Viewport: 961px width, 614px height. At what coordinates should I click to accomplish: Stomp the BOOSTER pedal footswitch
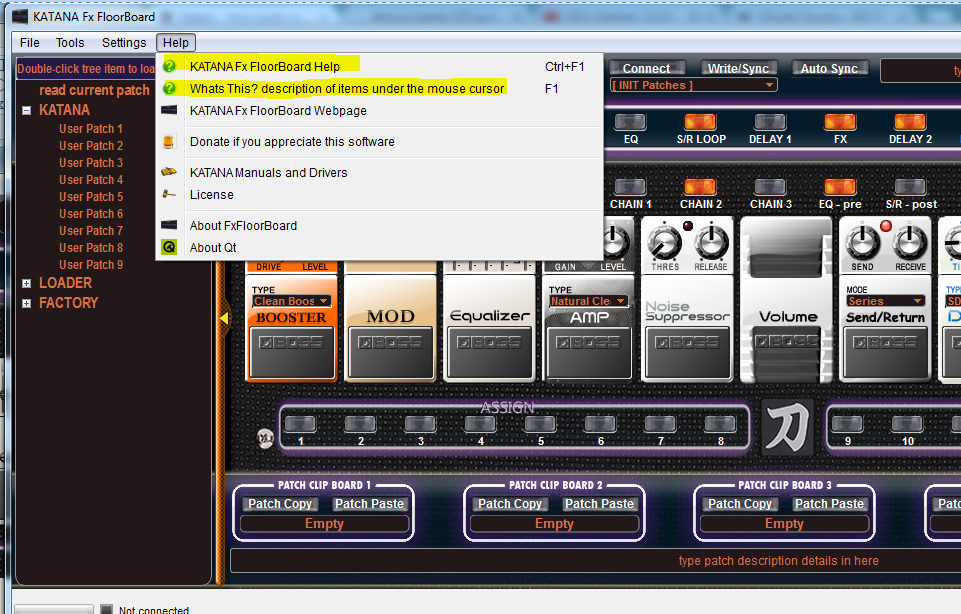pyautogui.click(x=292, y=351)
